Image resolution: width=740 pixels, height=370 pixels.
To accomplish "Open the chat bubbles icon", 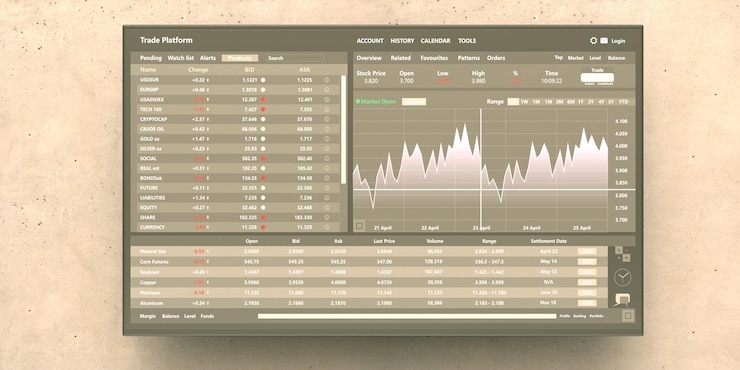I will (x=622, y=300).
